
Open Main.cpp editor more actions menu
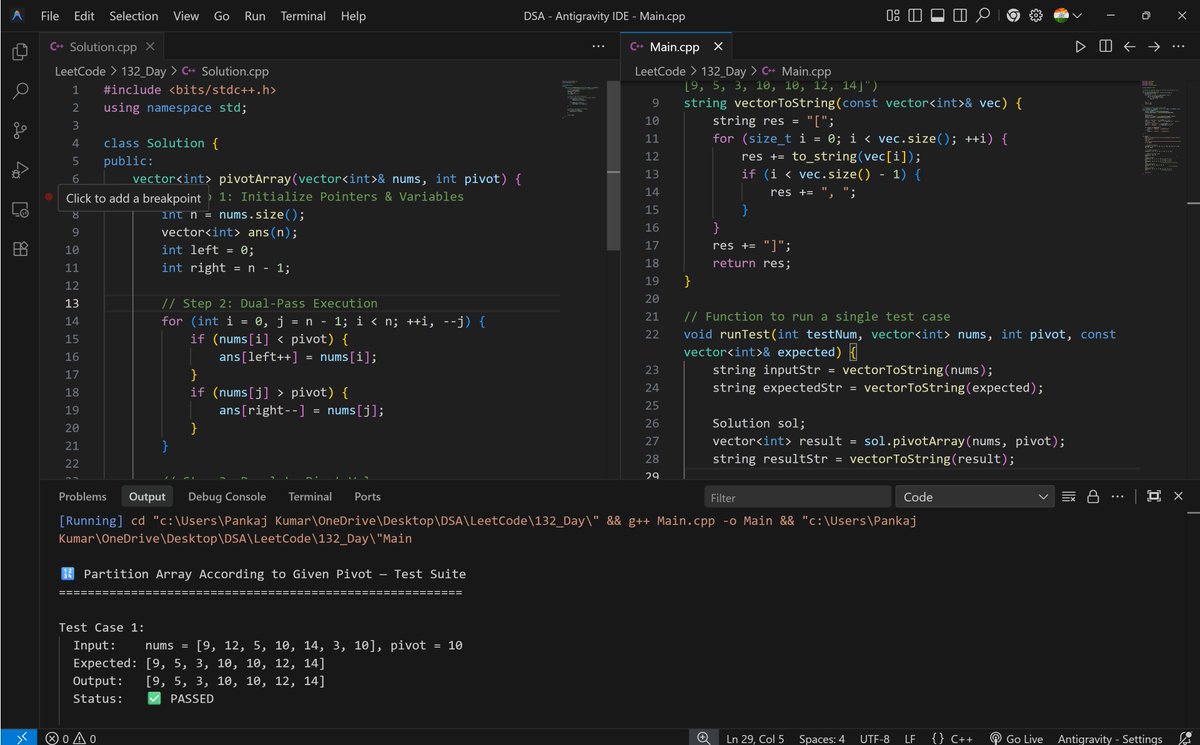(x=1178, y=47)
